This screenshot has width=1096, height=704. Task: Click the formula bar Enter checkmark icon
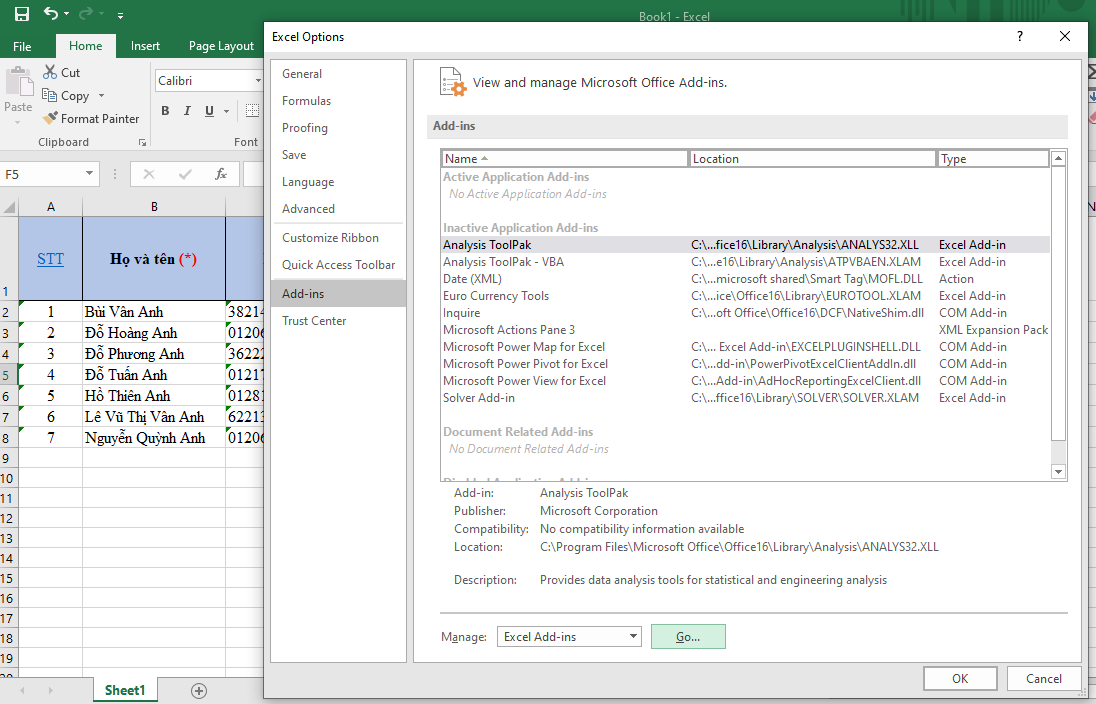click(185, 174)
